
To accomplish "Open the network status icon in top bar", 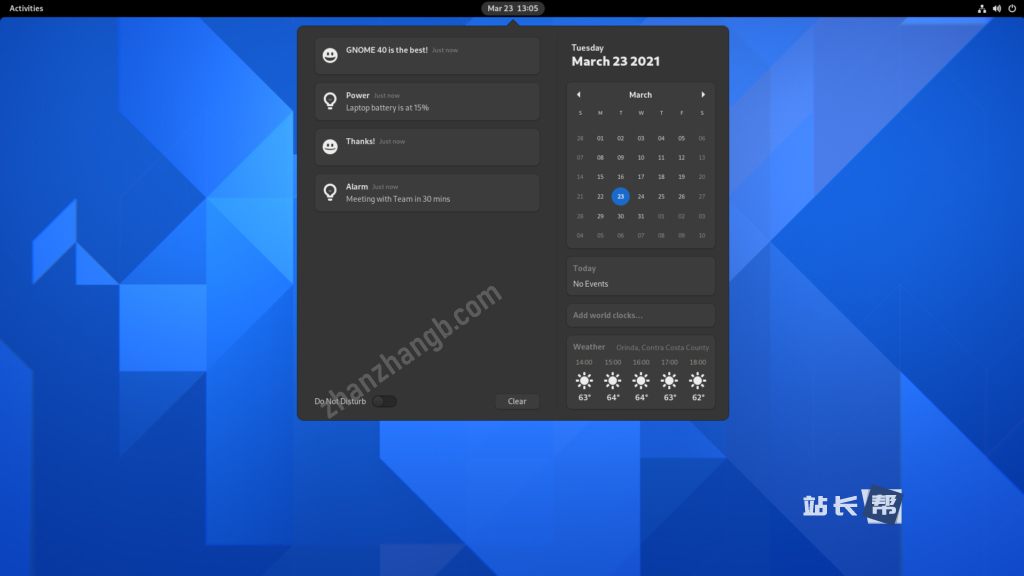I will click(982, 8).
